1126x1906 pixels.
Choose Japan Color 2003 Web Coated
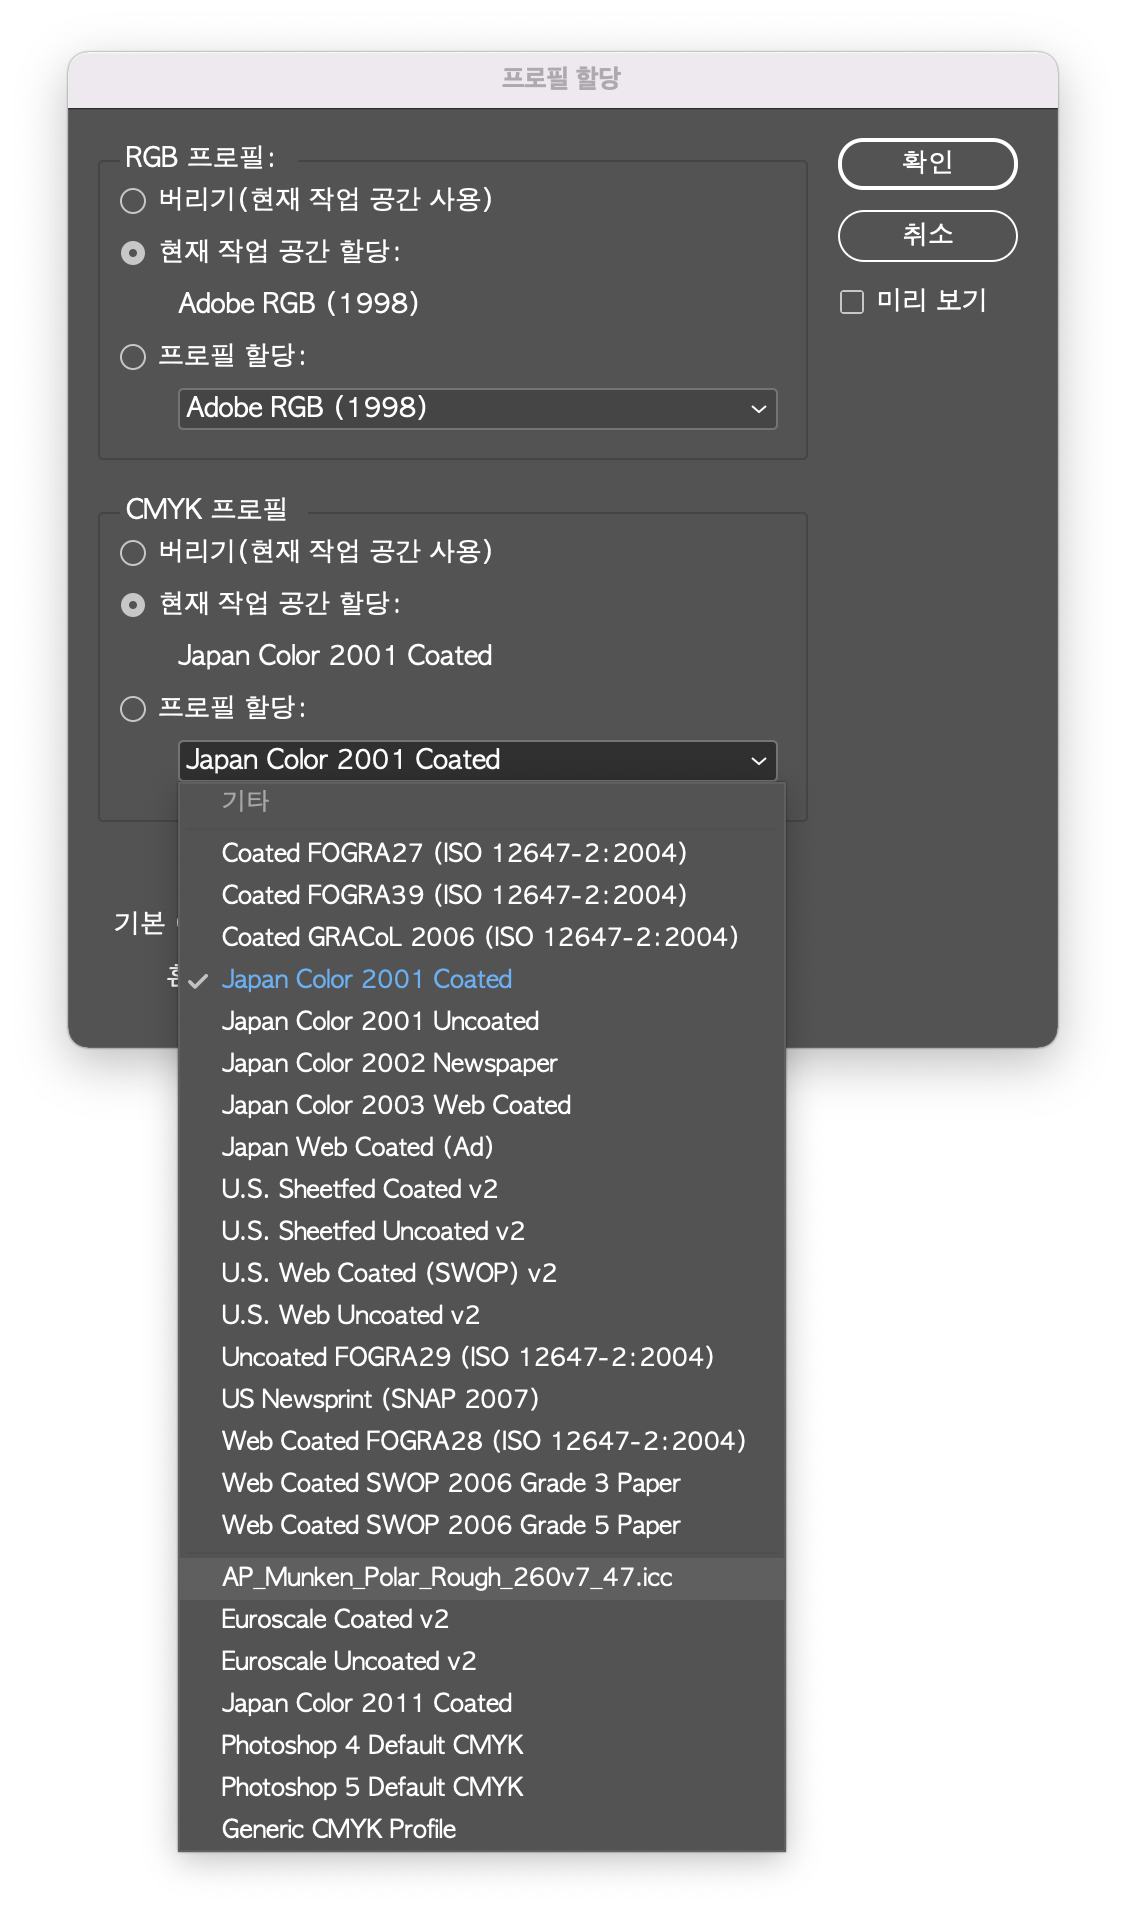click(482, 1105)
